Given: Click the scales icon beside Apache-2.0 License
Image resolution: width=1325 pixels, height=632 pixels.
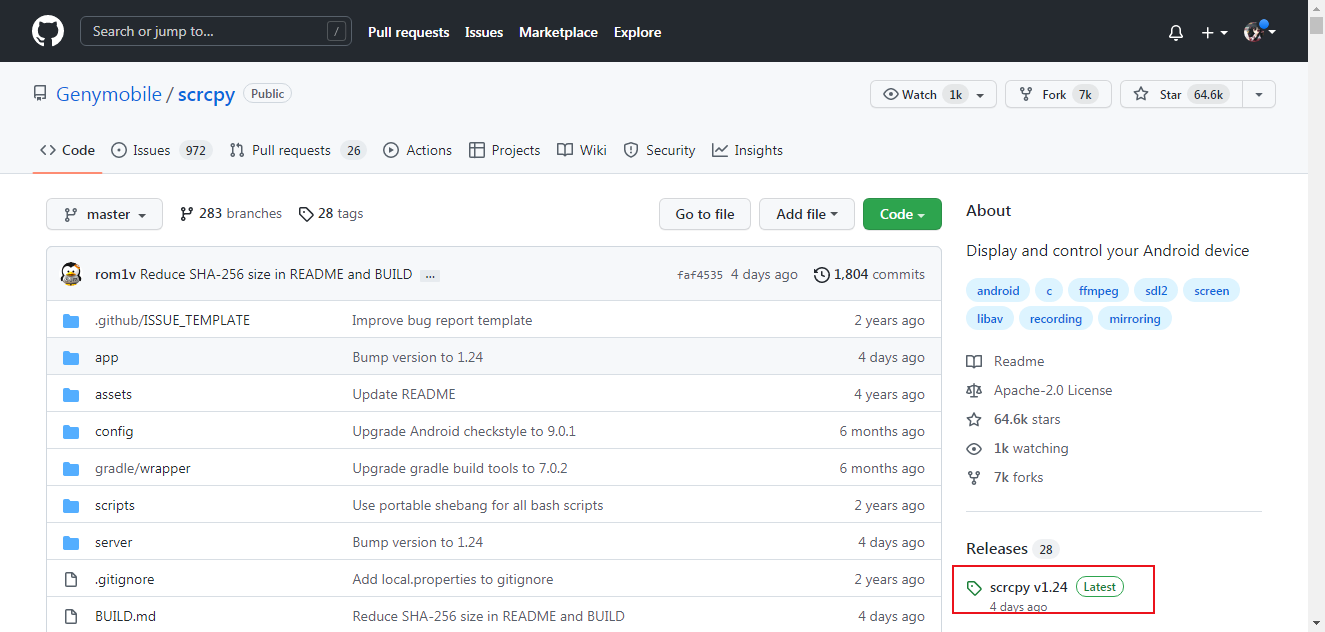Looking at the screenshot, I should (974, 390).
